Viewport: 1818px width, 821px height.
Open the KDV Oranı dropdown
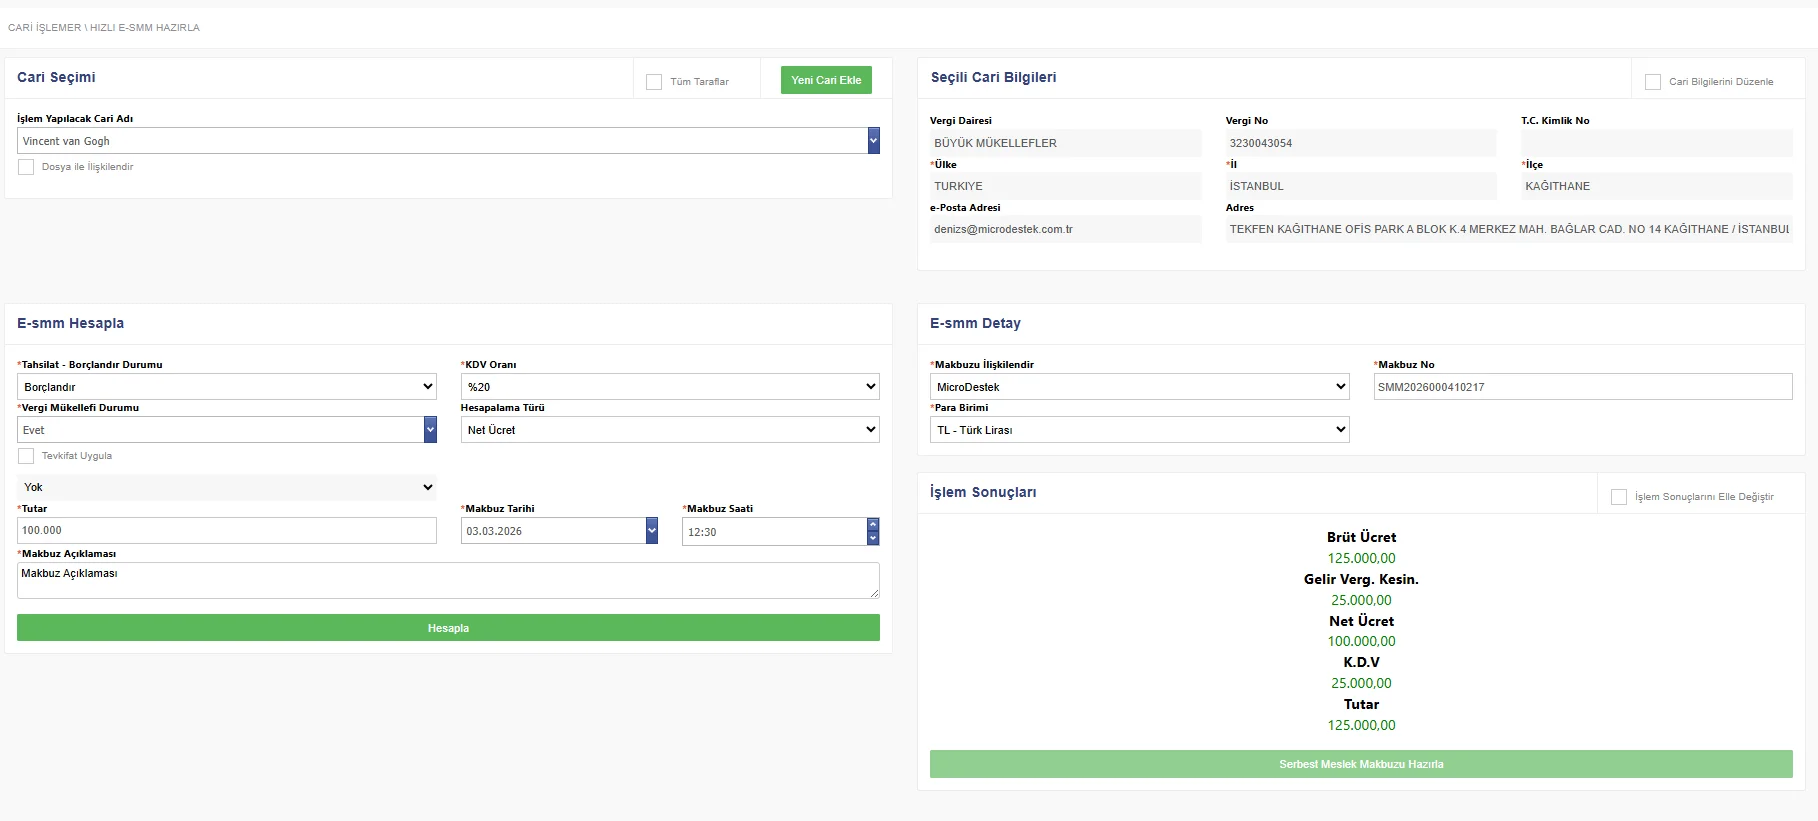pyautogui.click(x=669, y=387)
